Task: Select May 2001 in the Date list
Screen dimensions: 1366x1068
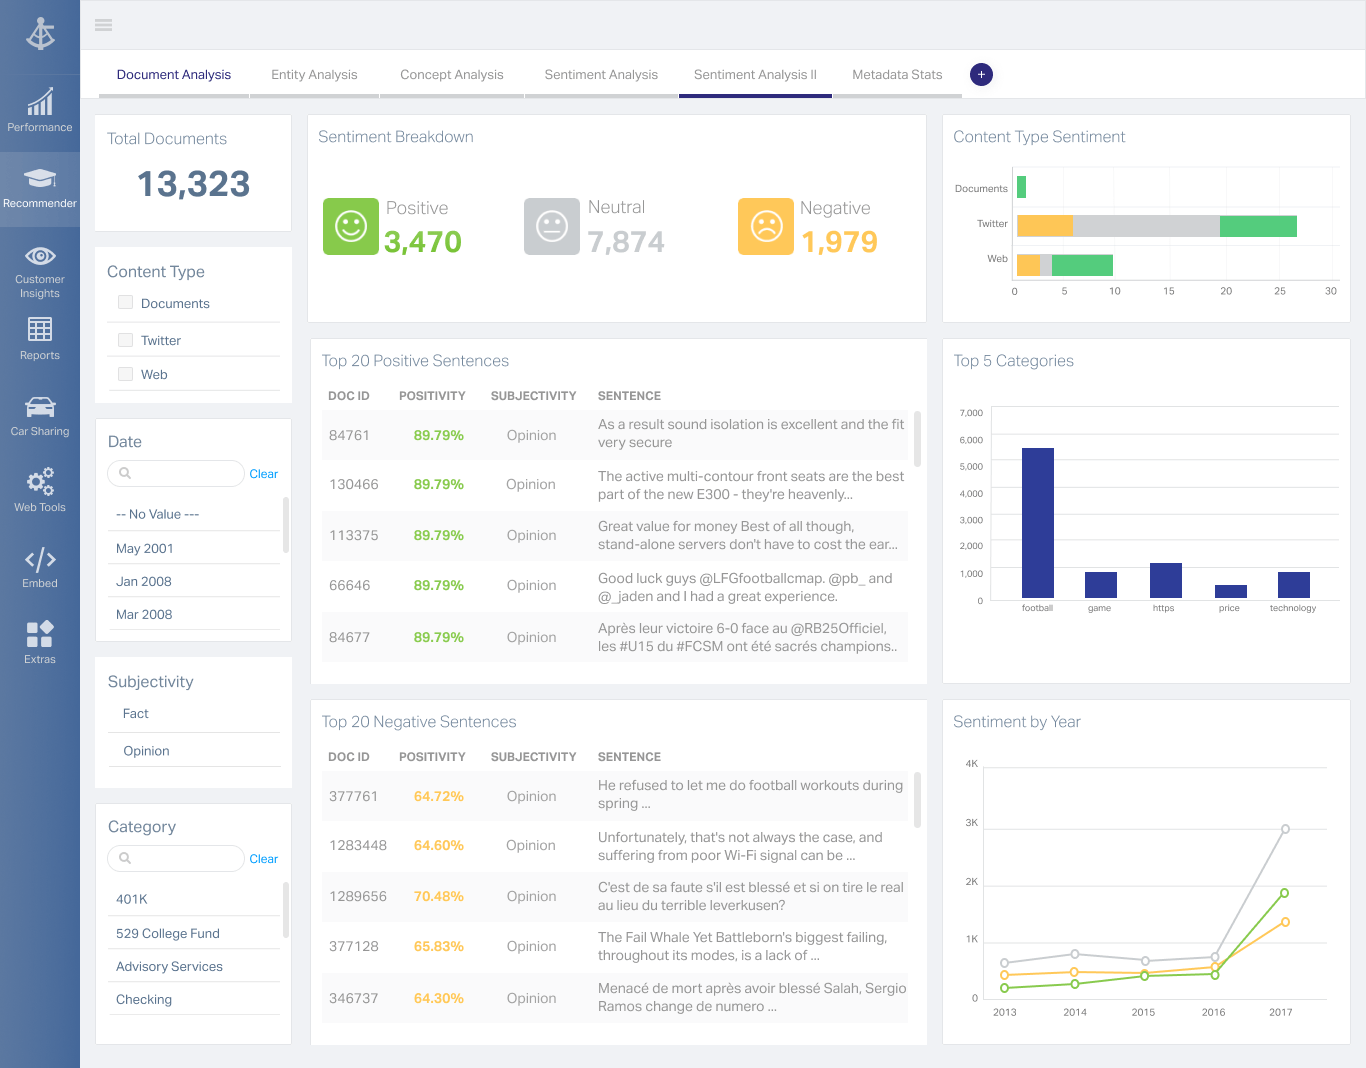Action: [x=145, y=548]
